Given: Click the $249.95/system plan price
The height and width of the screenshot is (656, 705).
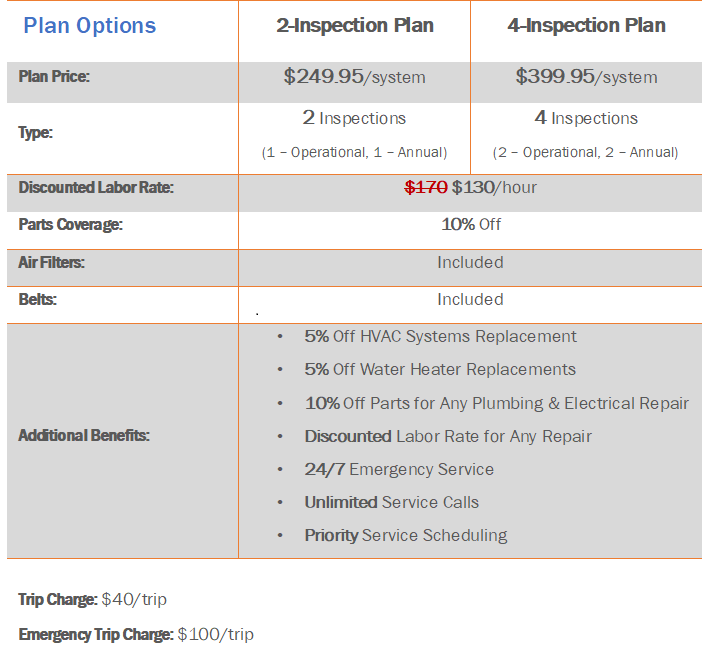Looking at the screenshot, I should click(x=354, y=76).
